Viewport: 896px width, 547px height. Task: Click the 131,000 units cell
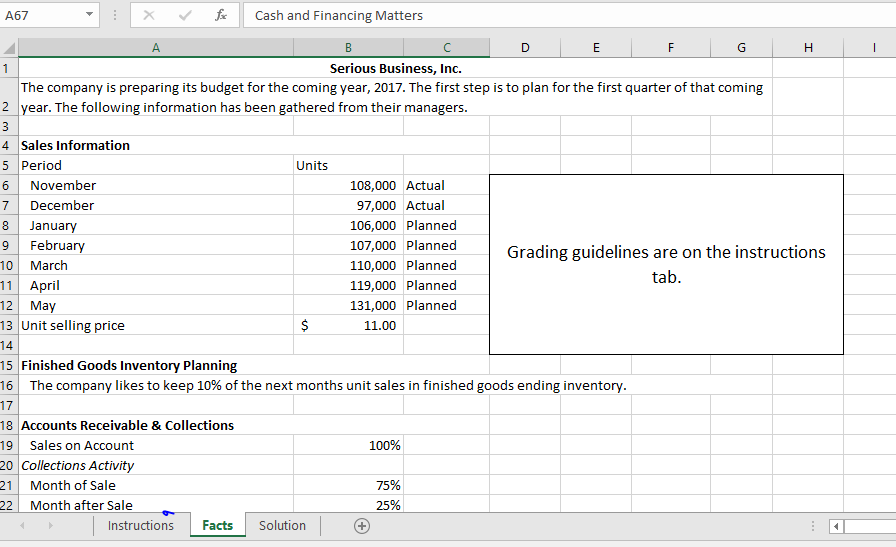pyautogui.click(x=348, y=305)
